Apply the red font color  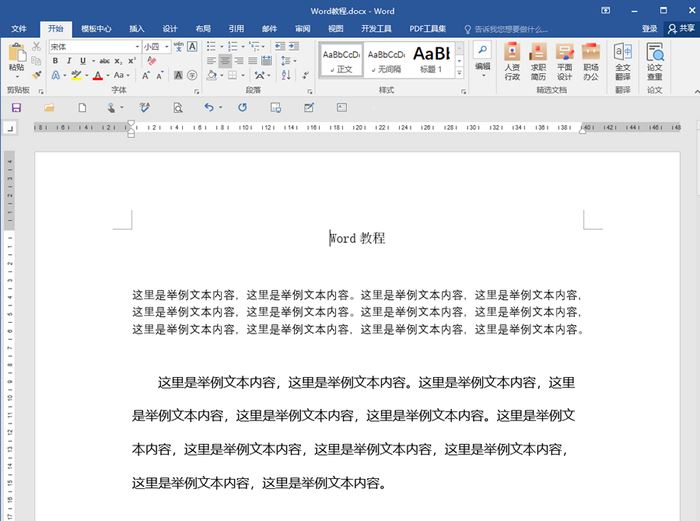point(98,75)
